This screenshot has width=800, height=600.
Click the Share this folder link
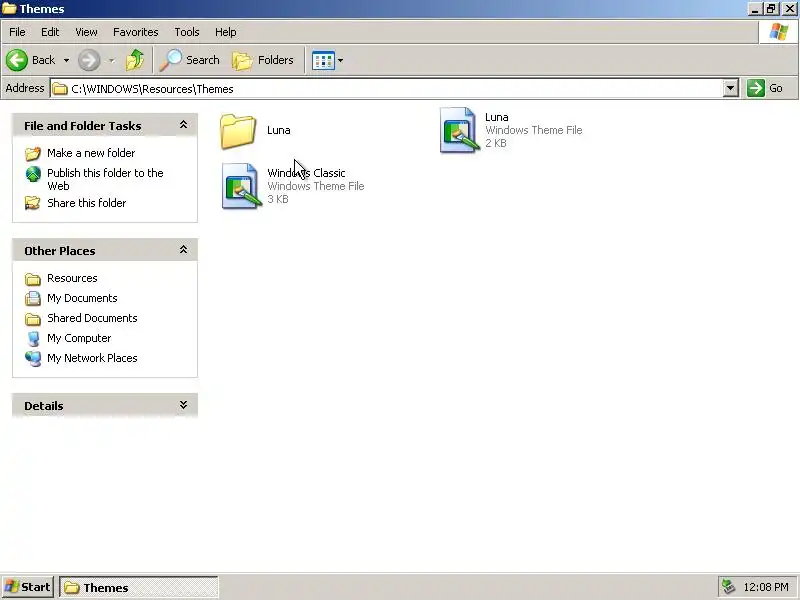pos(87,203)
